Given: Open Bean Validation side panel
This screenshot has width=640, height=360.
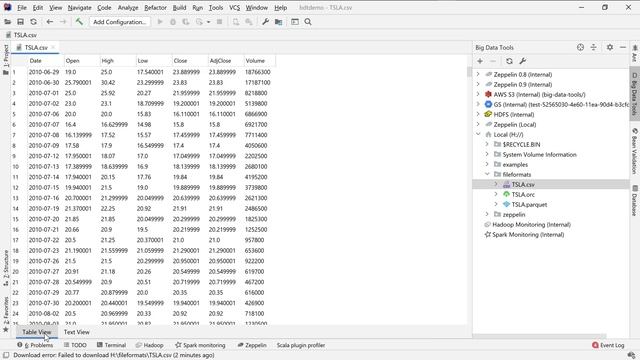Looking at the screenshot, I should coord(635,151).
